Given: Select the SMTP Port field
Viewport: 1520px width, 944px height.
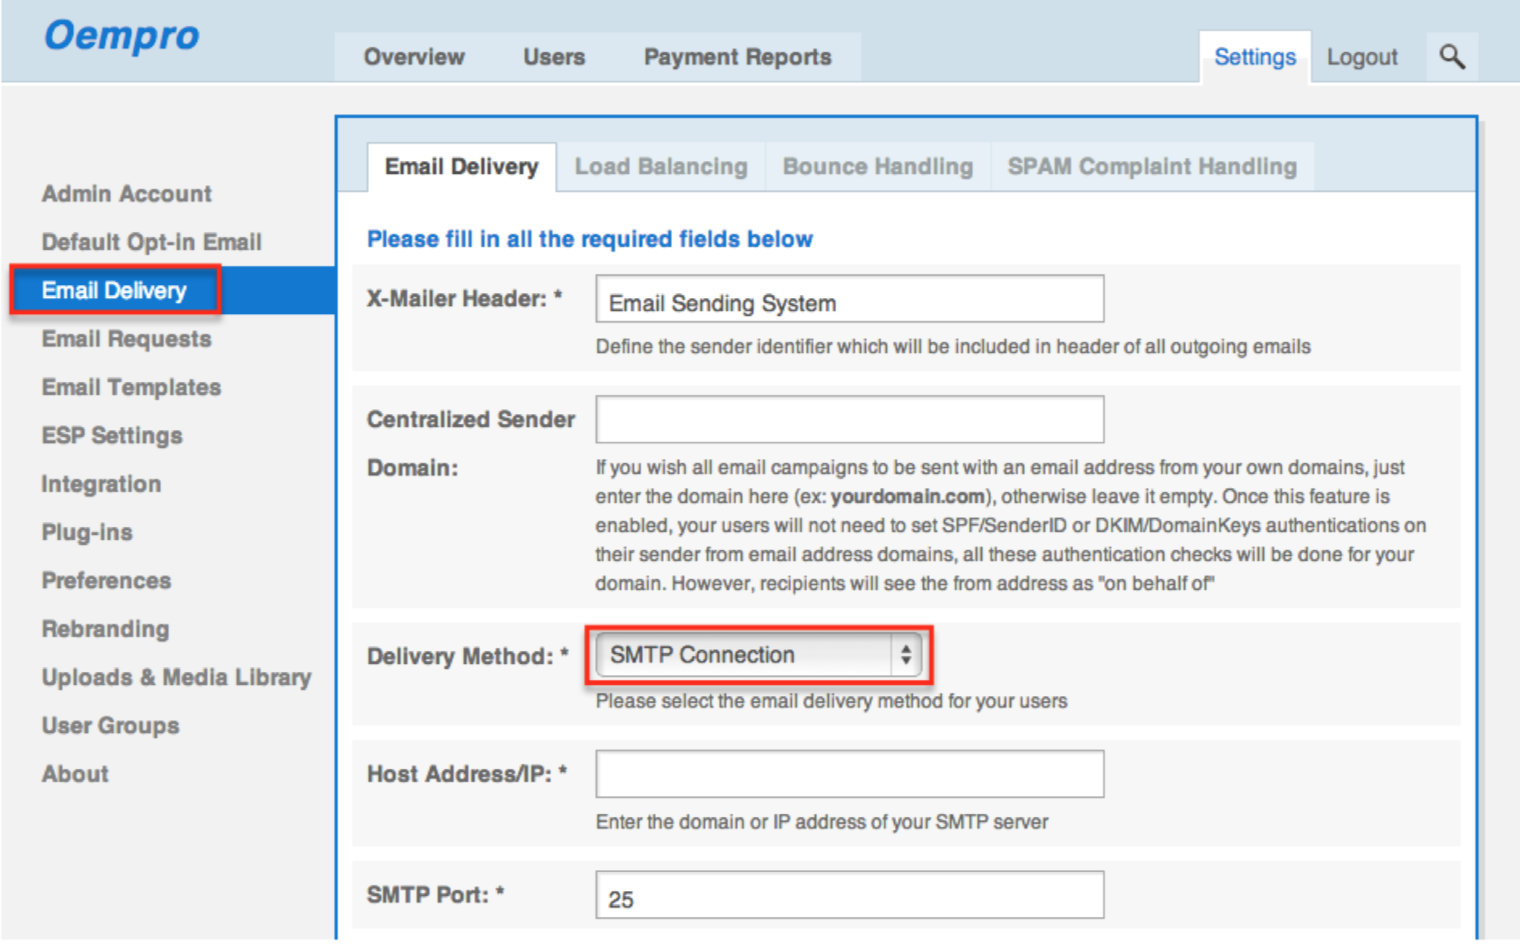Looking at the screenshot, I should (x=848, y=895).
